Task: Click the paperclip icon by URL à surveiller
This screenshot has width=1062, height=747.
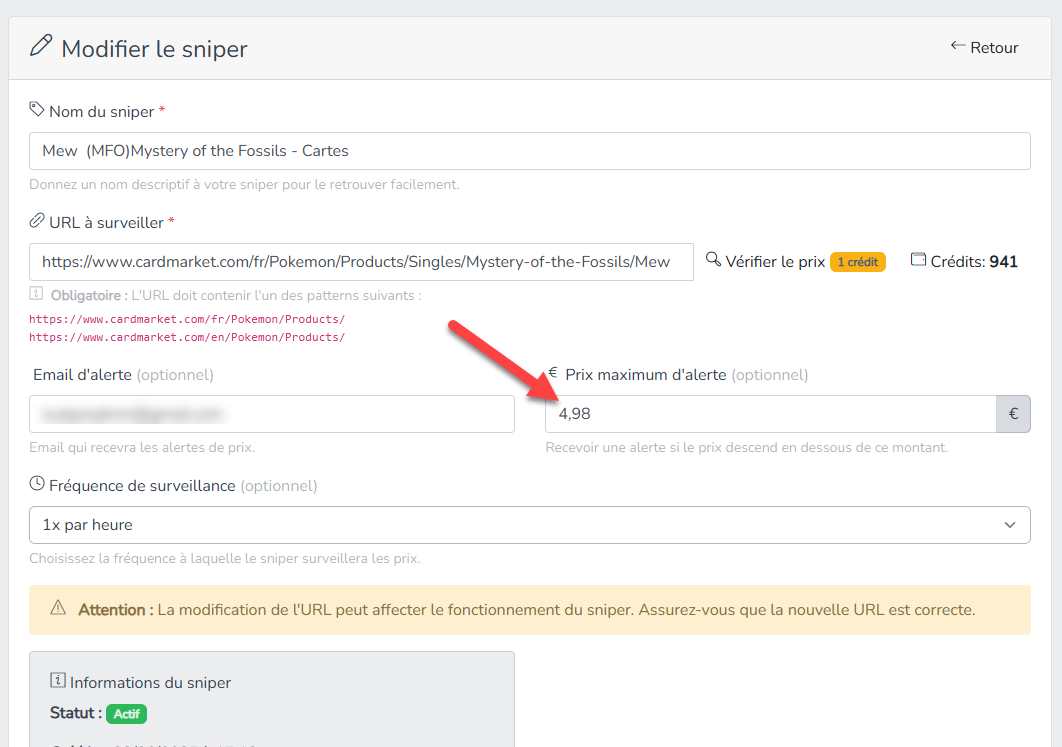Action: point(37,220)
